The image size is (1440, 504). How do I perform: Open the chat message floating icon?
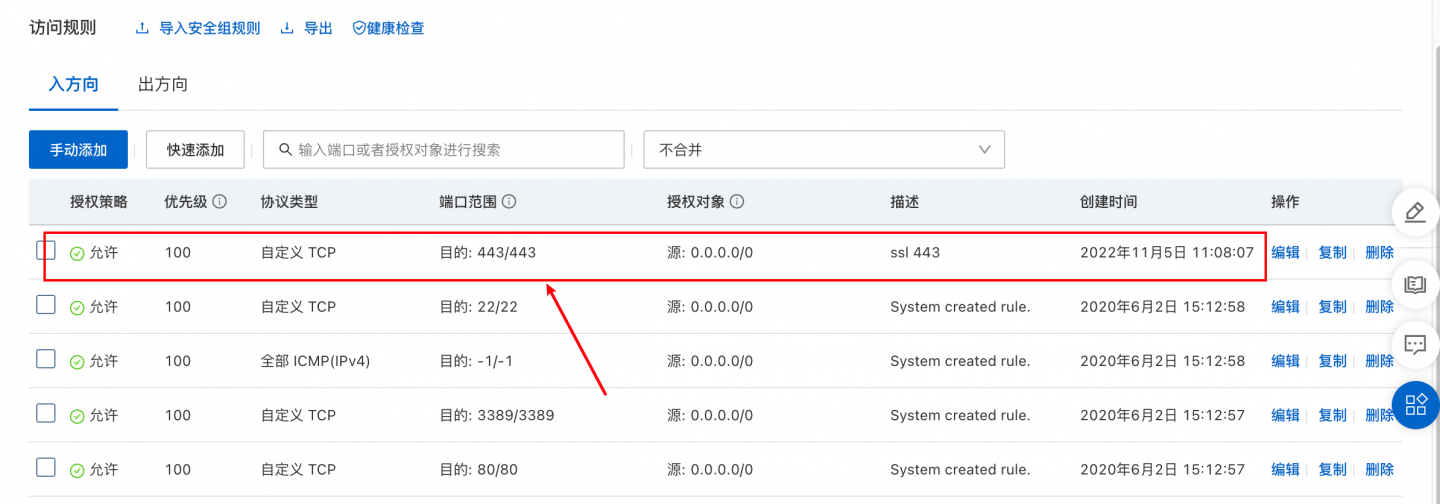1414,345
